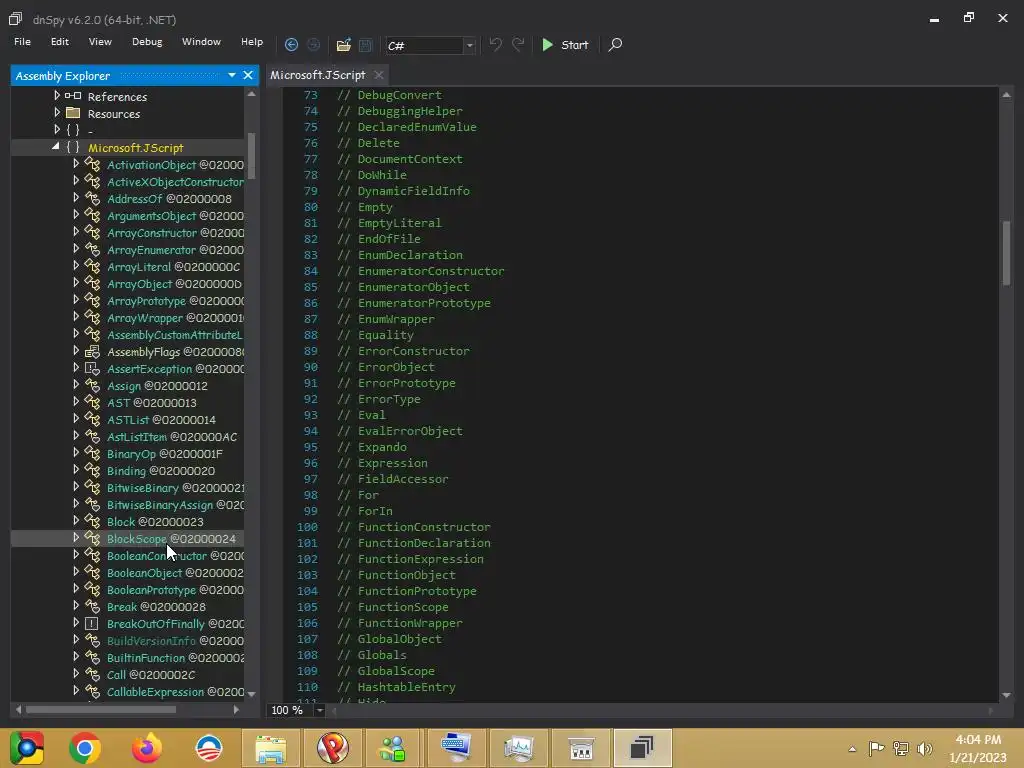Image resolution: width=1024 pixels, height=768 pixels.
Task: Click the Save All toolbar icon
Action: click(366, 45)
